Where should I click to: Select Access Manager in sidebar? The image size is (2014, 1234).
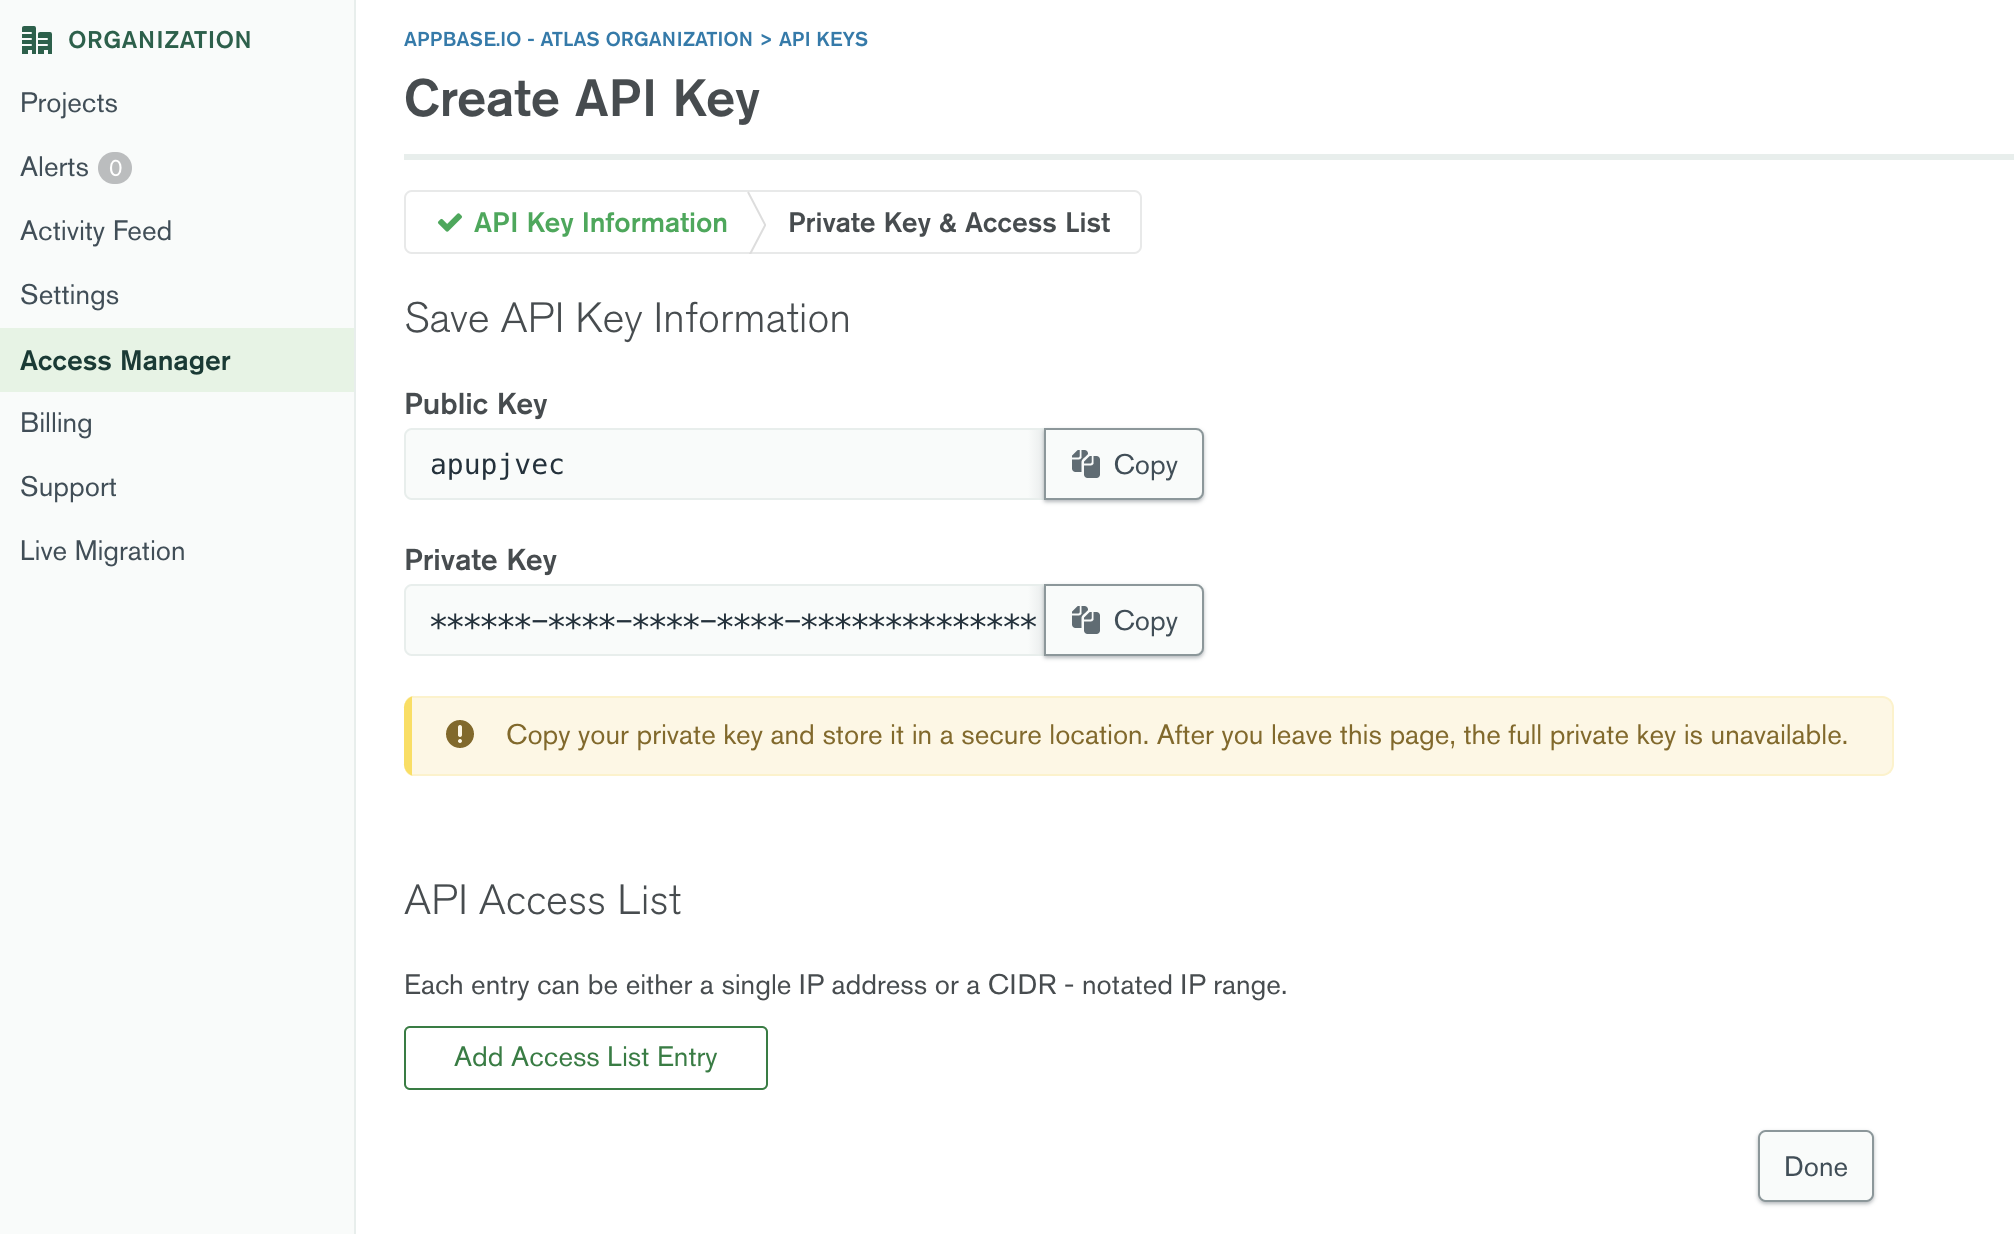pos(125,361)
